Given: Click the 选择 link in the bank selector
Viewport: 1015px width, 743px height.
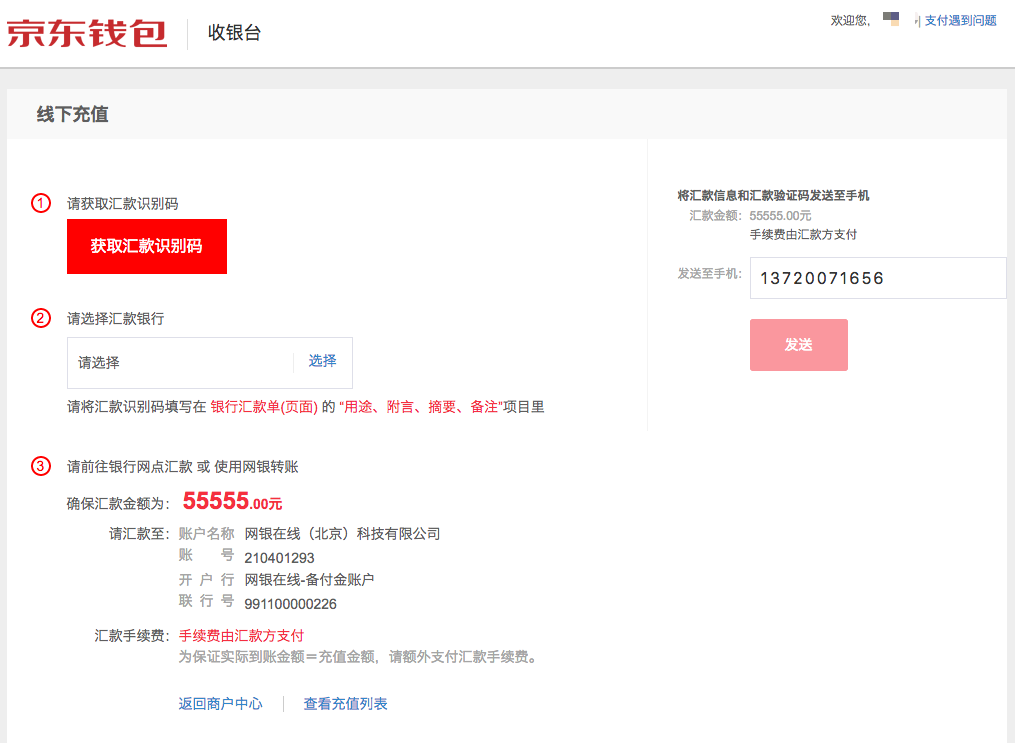Looking at the screenshot, I should coord(322,361).
